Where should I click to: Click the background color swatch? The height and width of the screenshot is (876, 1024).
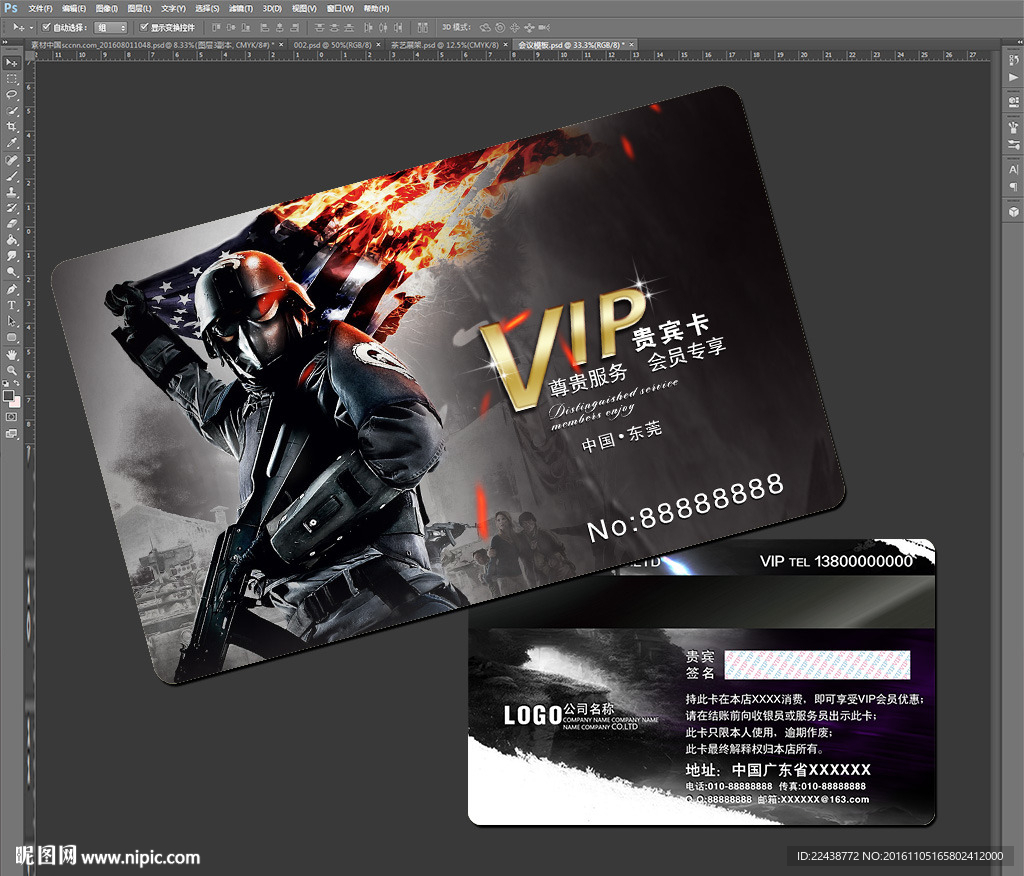click(15, 402)
